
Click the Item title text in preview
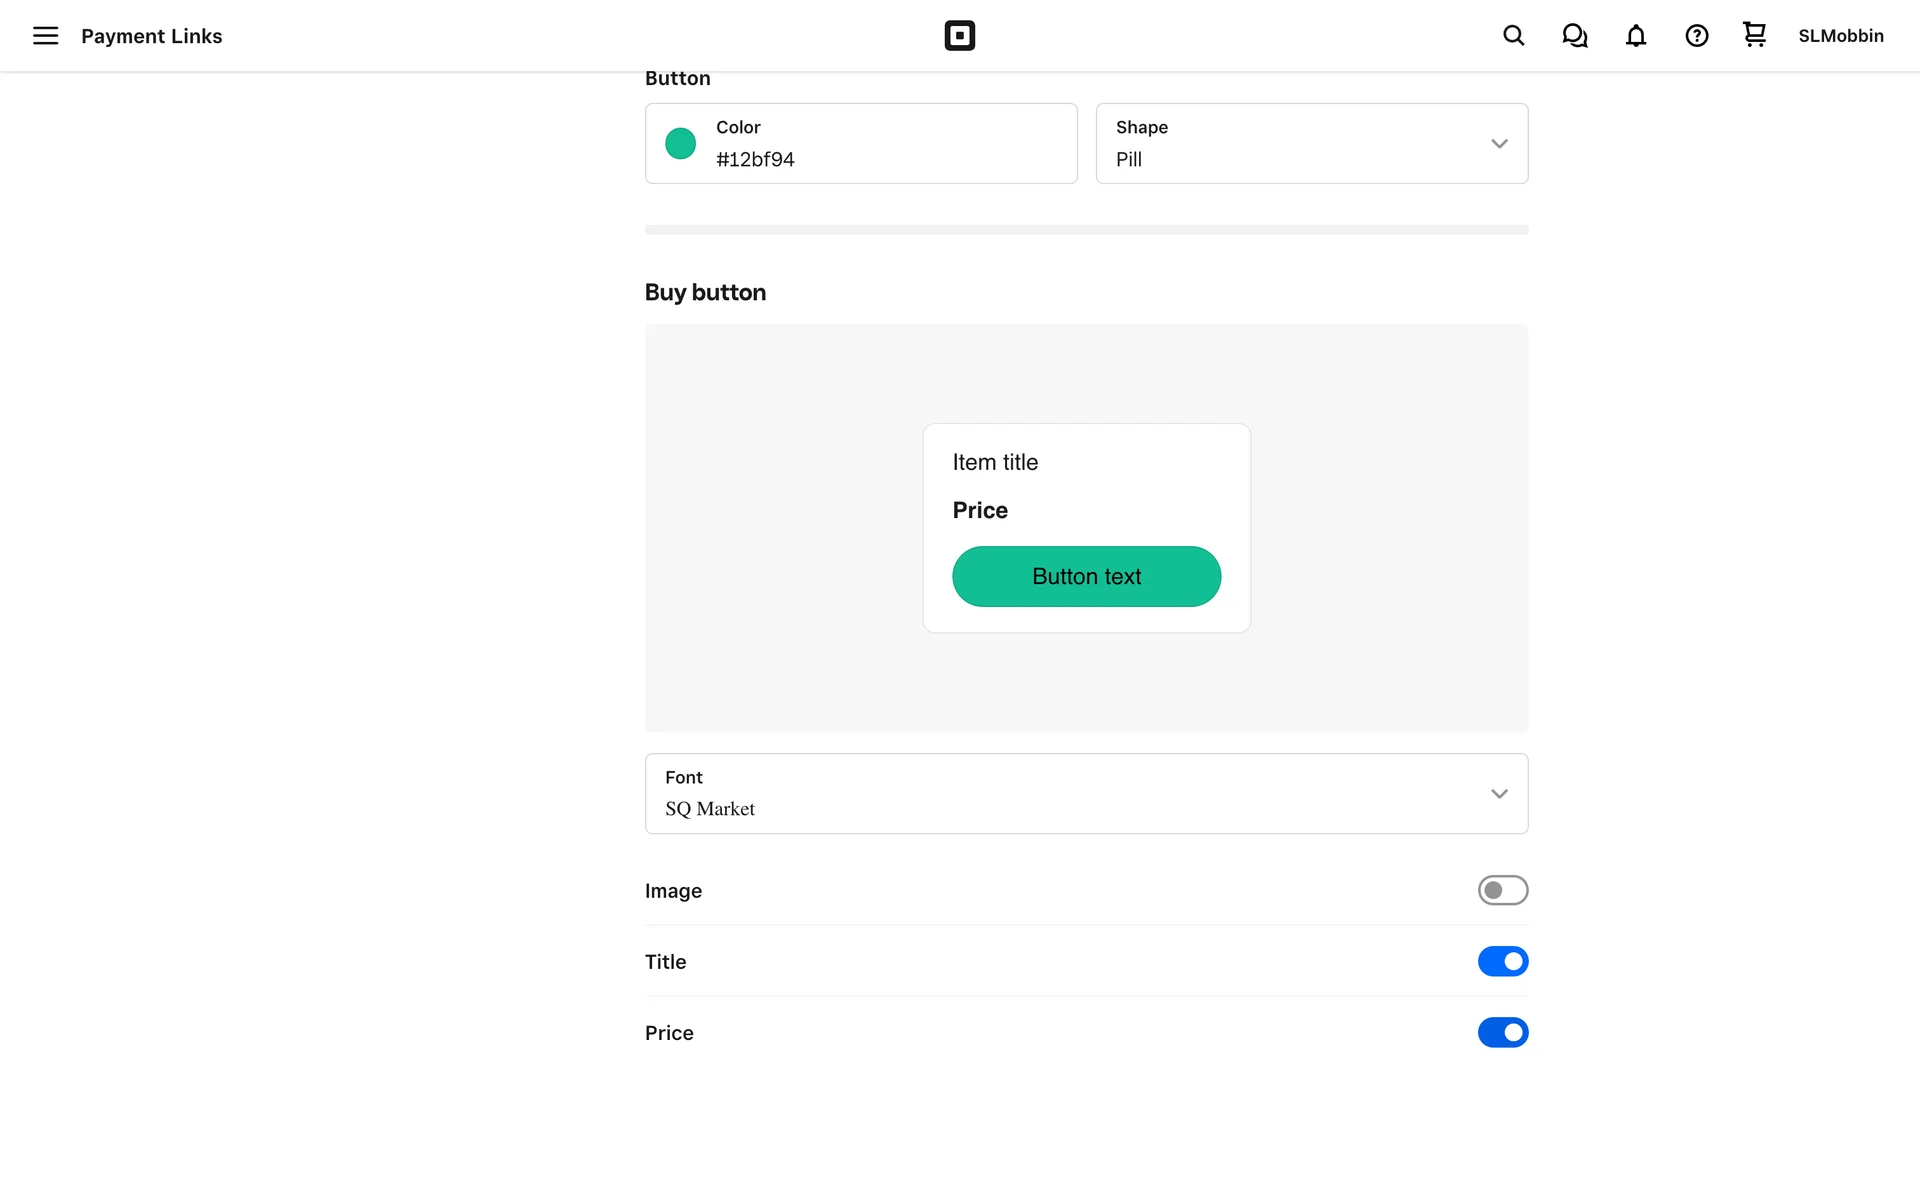(x=995, y=462)
